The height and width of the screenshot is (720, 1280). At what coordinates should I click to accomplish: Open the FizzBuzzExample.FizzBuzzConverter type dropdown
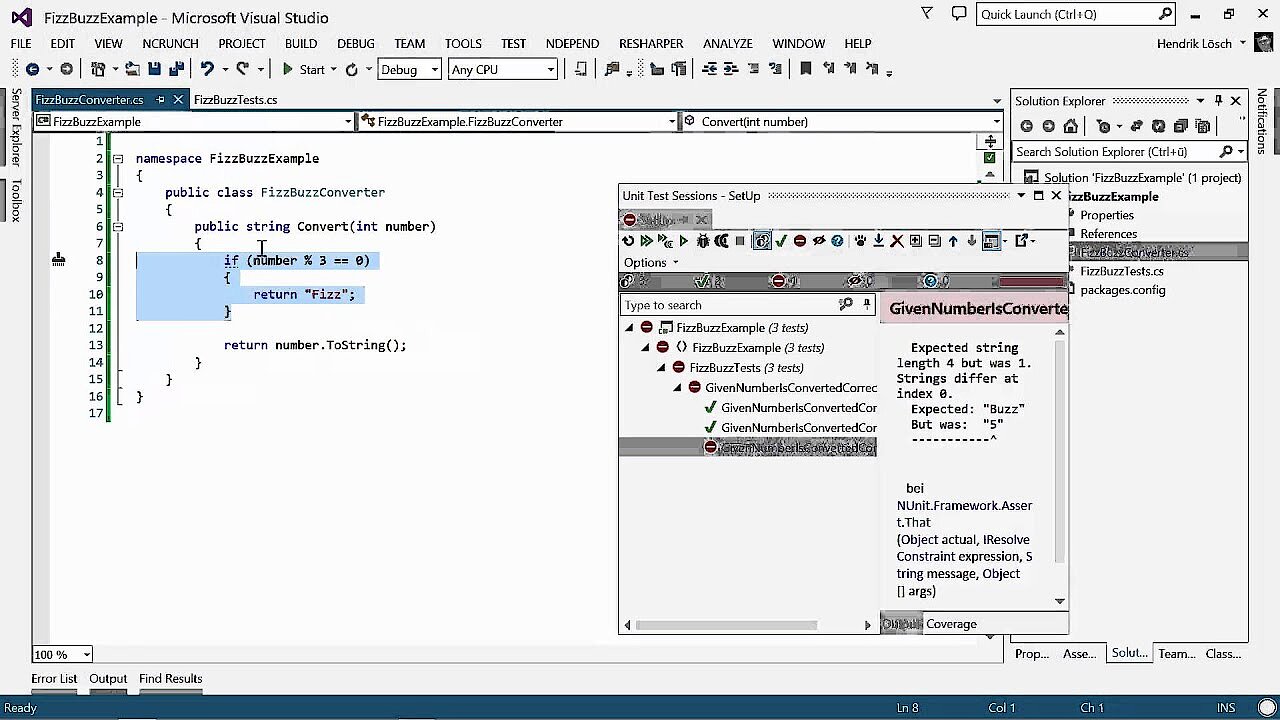pyautogui.click(x=517, y=122)
